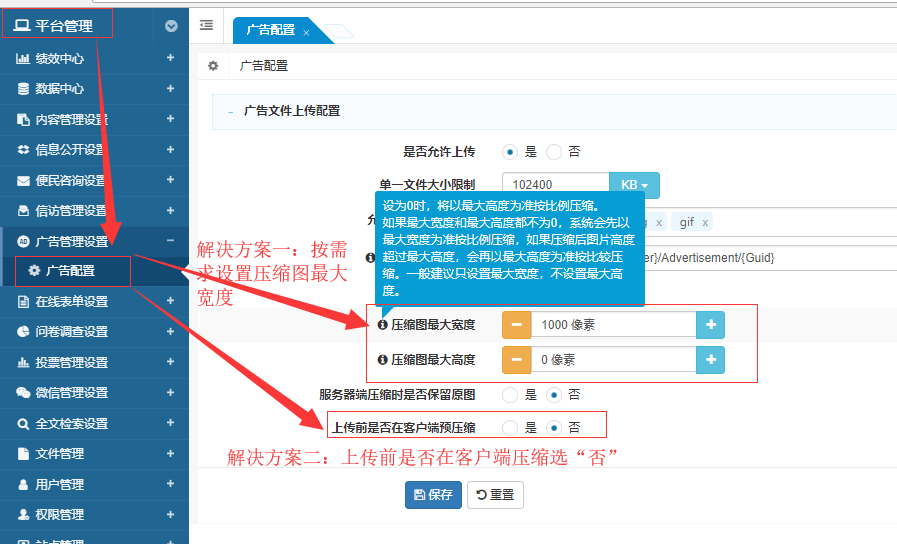Click the info icon beside 压缩图最大宽度
The width and height of the screenshot is (897, 544).
[x=382, y=325]
